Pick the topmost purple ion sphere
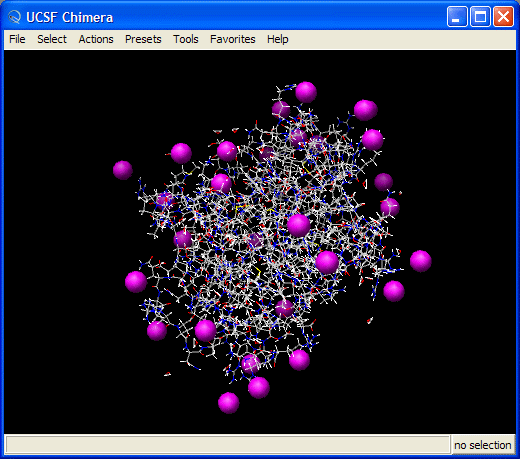The height and width of the screenshot is (459, 520). tap(306, 92)
